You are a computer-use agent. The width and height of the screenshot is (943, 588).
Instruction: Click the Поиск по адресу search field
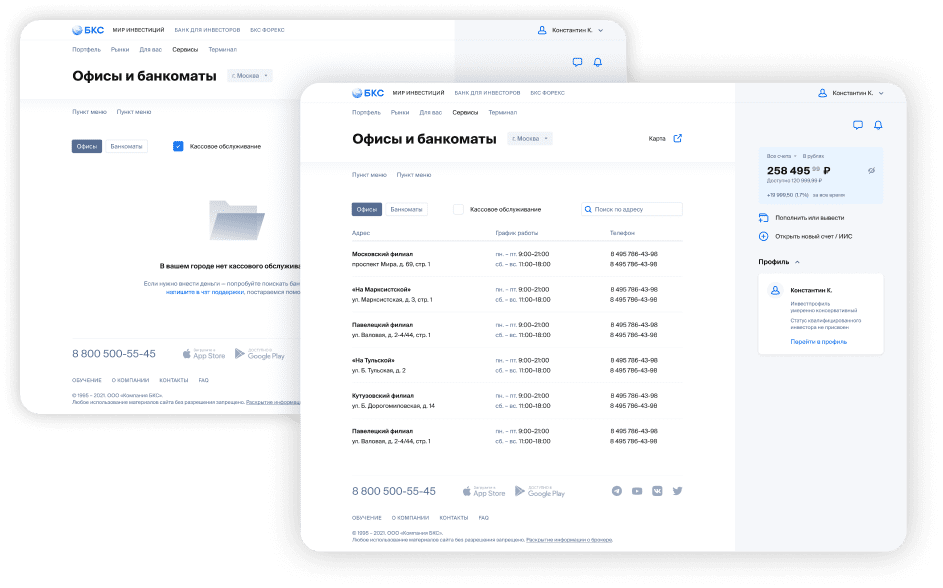pyautogui.click(x=636, y=209)
